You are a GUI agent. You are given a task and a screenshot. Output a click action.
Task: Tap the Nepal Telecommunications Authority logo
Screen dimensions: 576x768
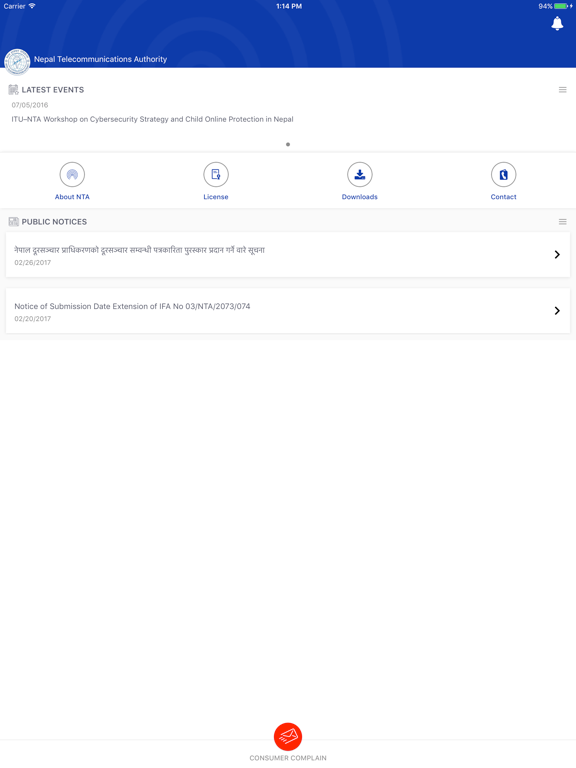pyautogui.click(x=17, y=62)
